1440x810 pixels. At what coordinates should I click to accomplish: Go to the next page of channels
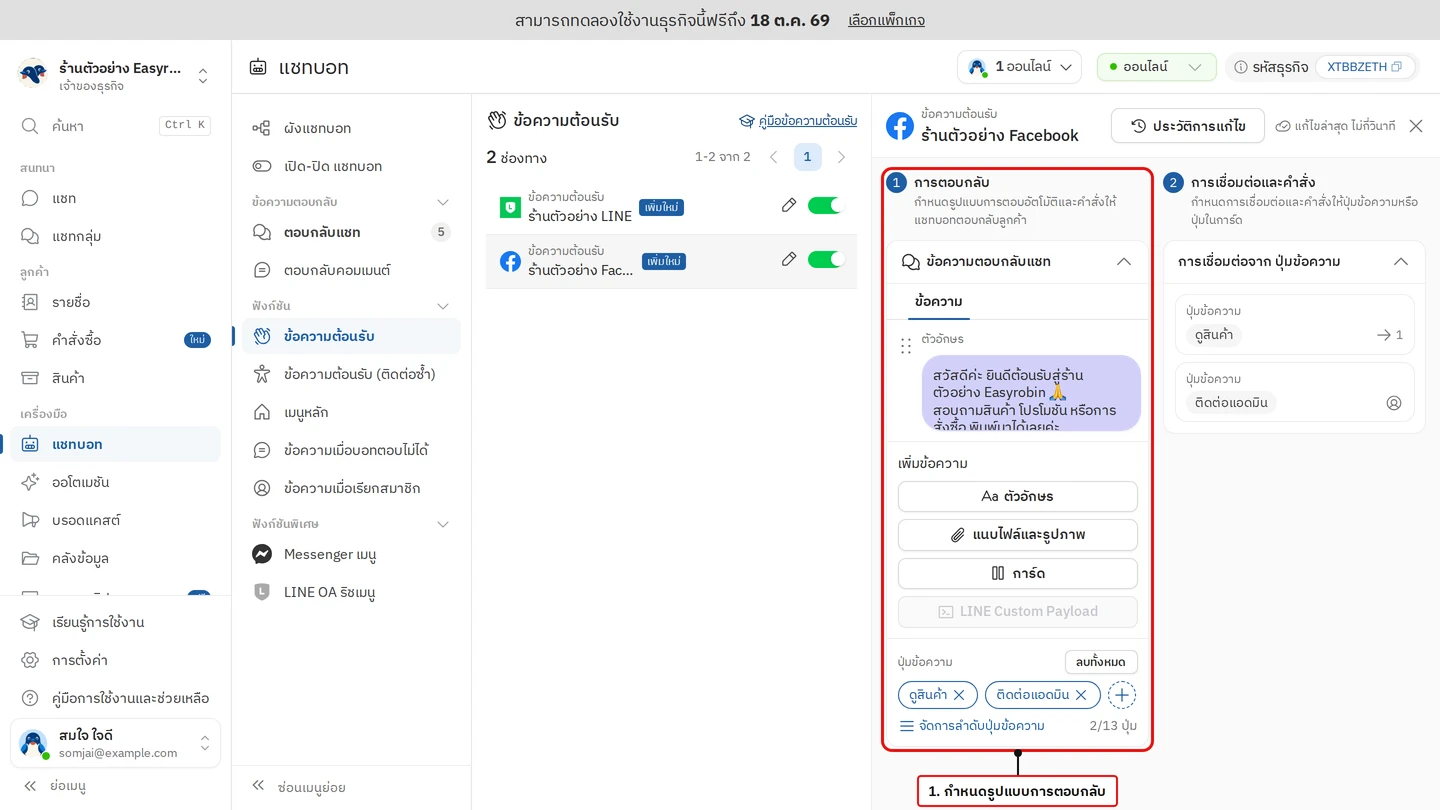coord(841,157)
